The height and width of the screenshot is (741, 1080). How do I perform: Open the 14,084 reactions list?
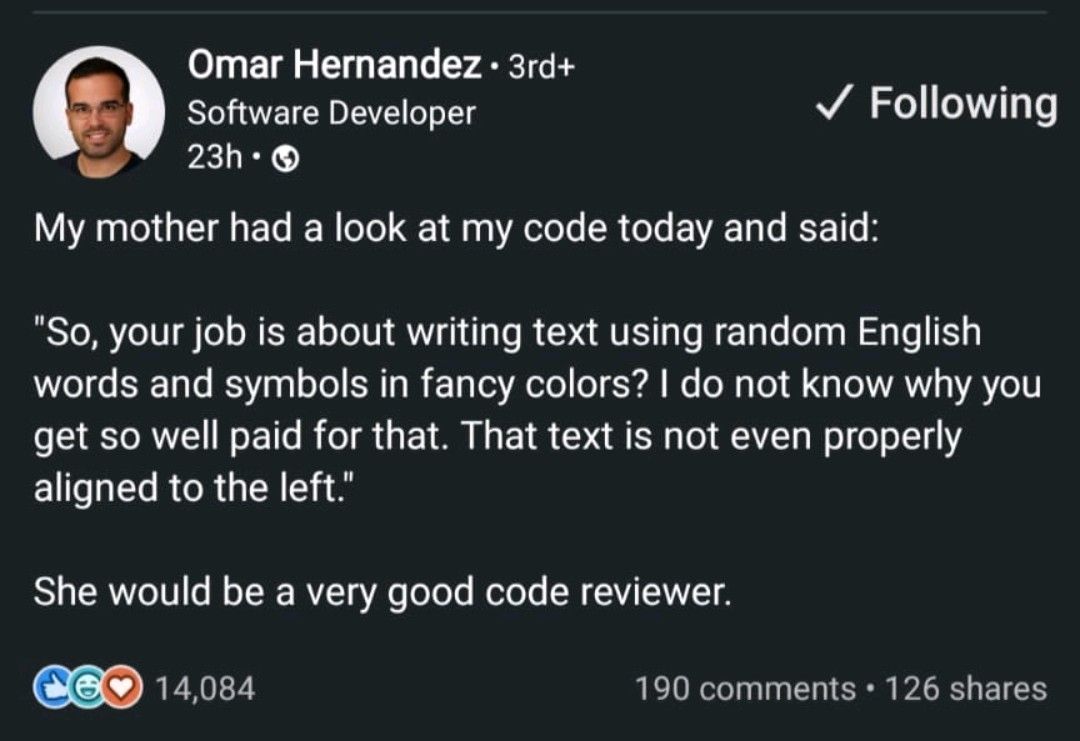point(205,689)
